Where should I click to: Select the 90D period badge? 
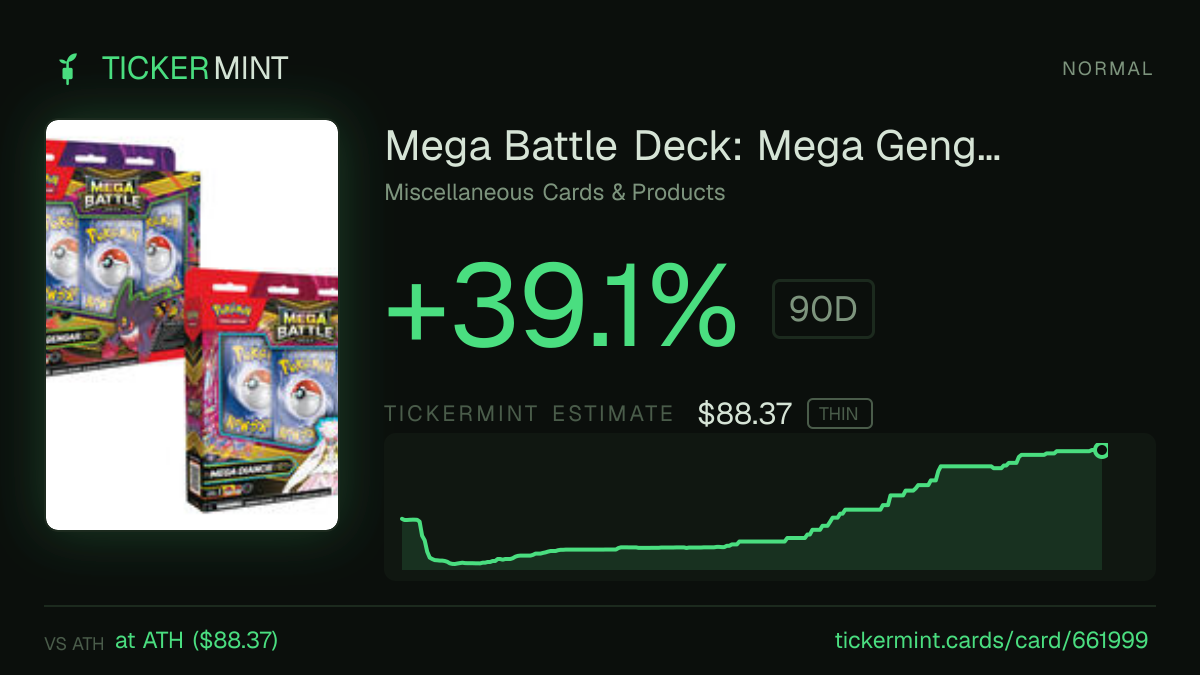(x=823, y=310)
